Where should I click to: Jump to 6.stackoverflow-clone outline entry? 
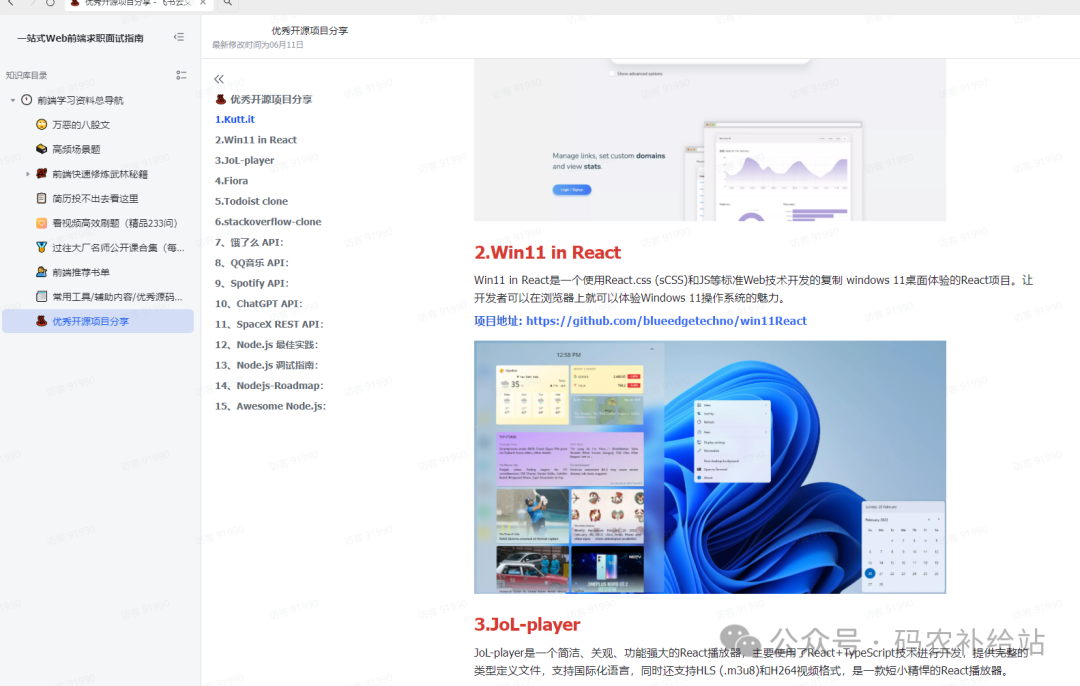(x=268, y=222)
